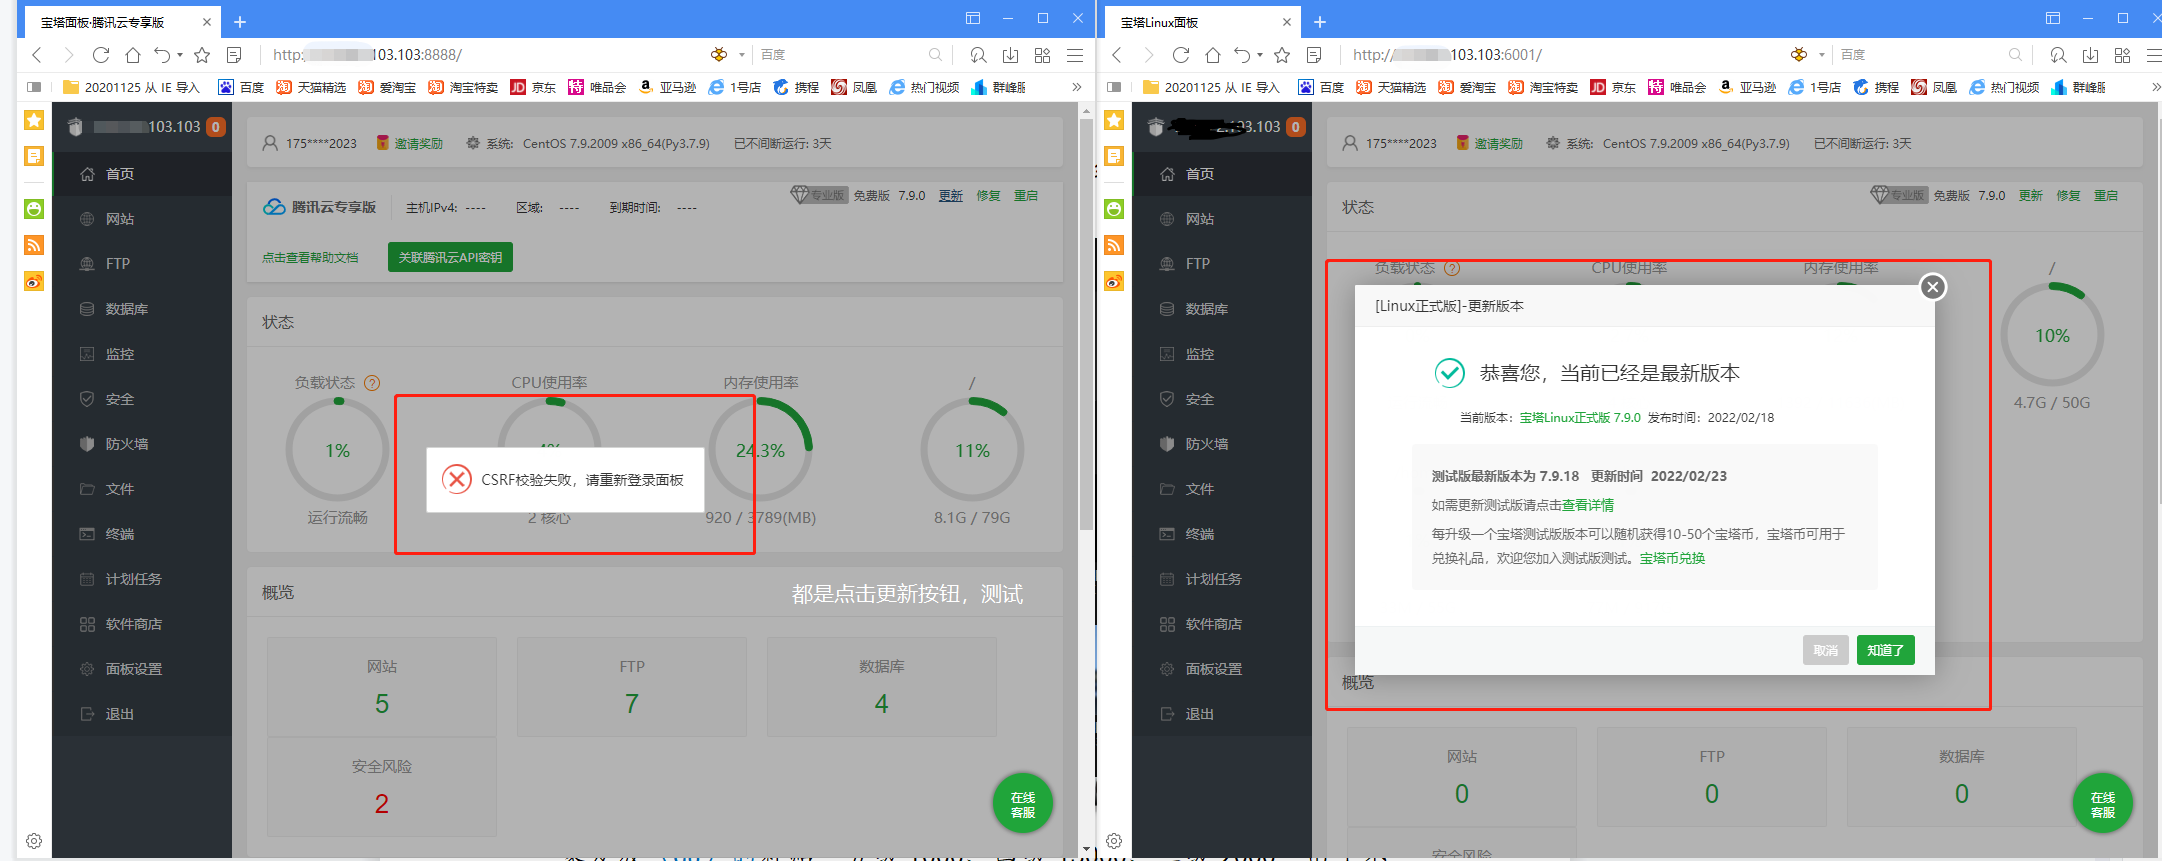
Task: Click 重启 link in right window
Action: tap(2106, 195)
